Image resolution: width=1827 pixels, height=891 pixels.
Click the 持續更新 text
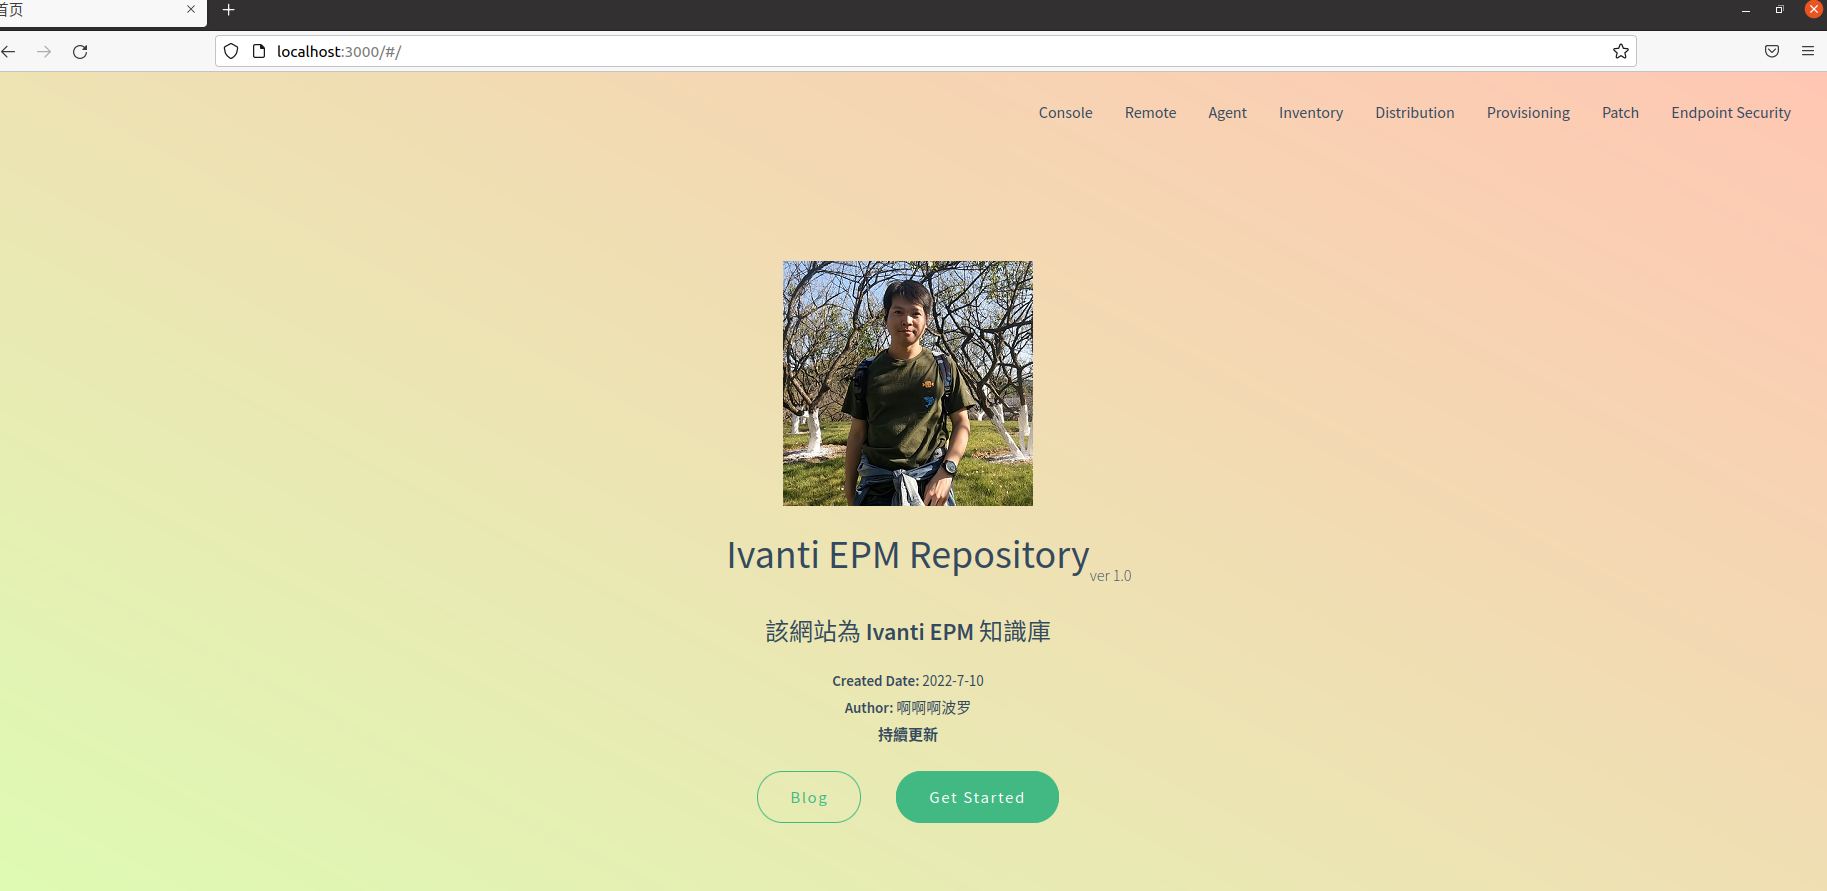tap(908, 735)
